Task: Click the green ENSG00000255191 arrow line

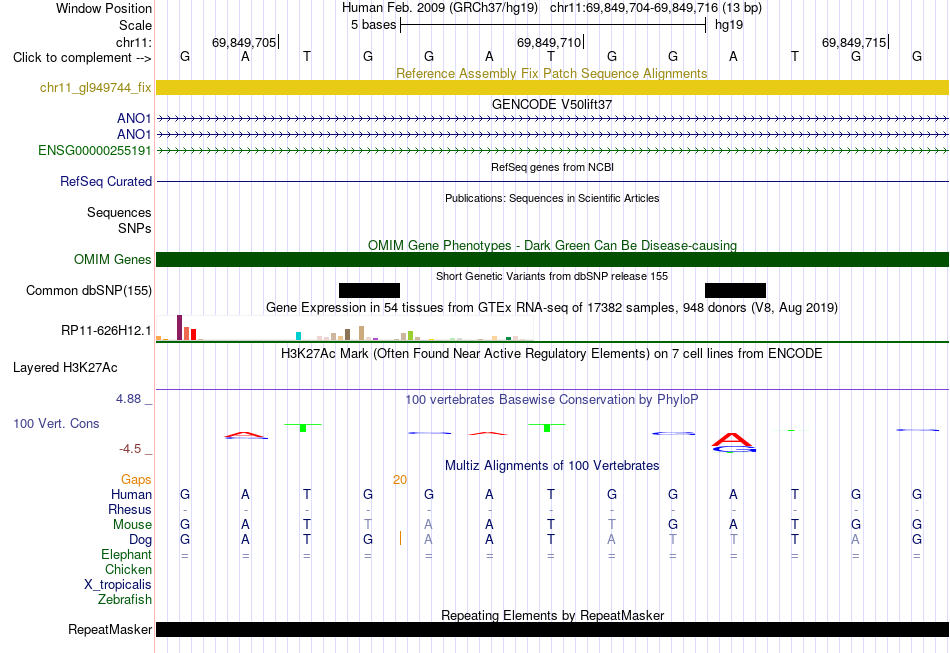Action: point(552,150)
